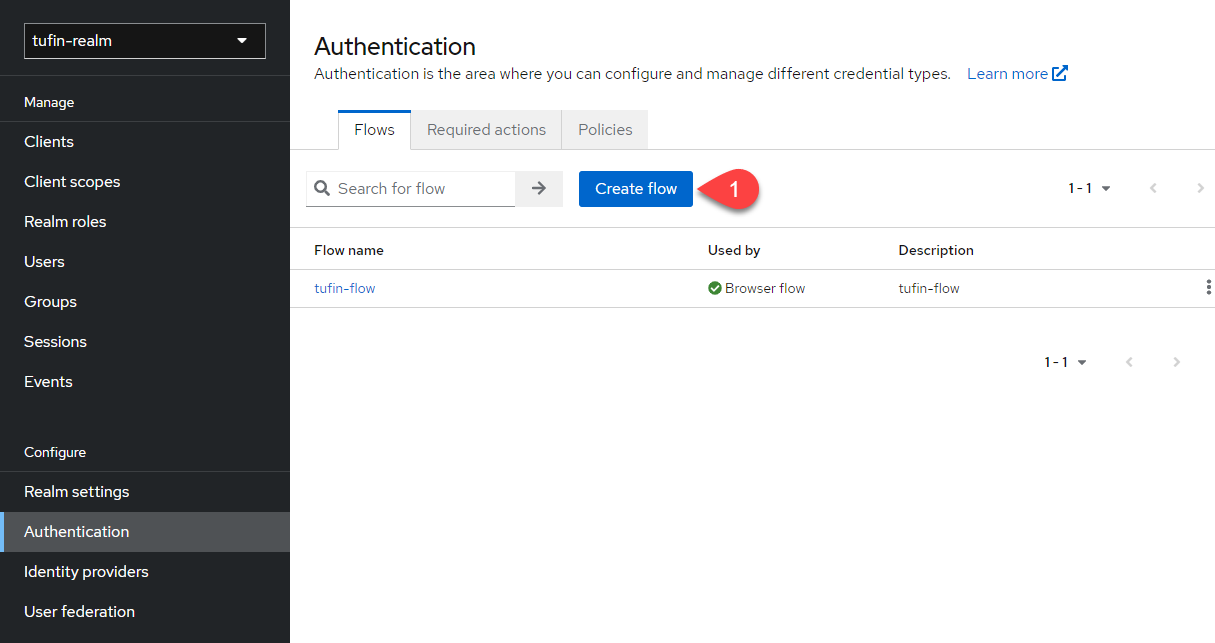Click the Create flow button

pyautogui.click(x=636, y=188)
